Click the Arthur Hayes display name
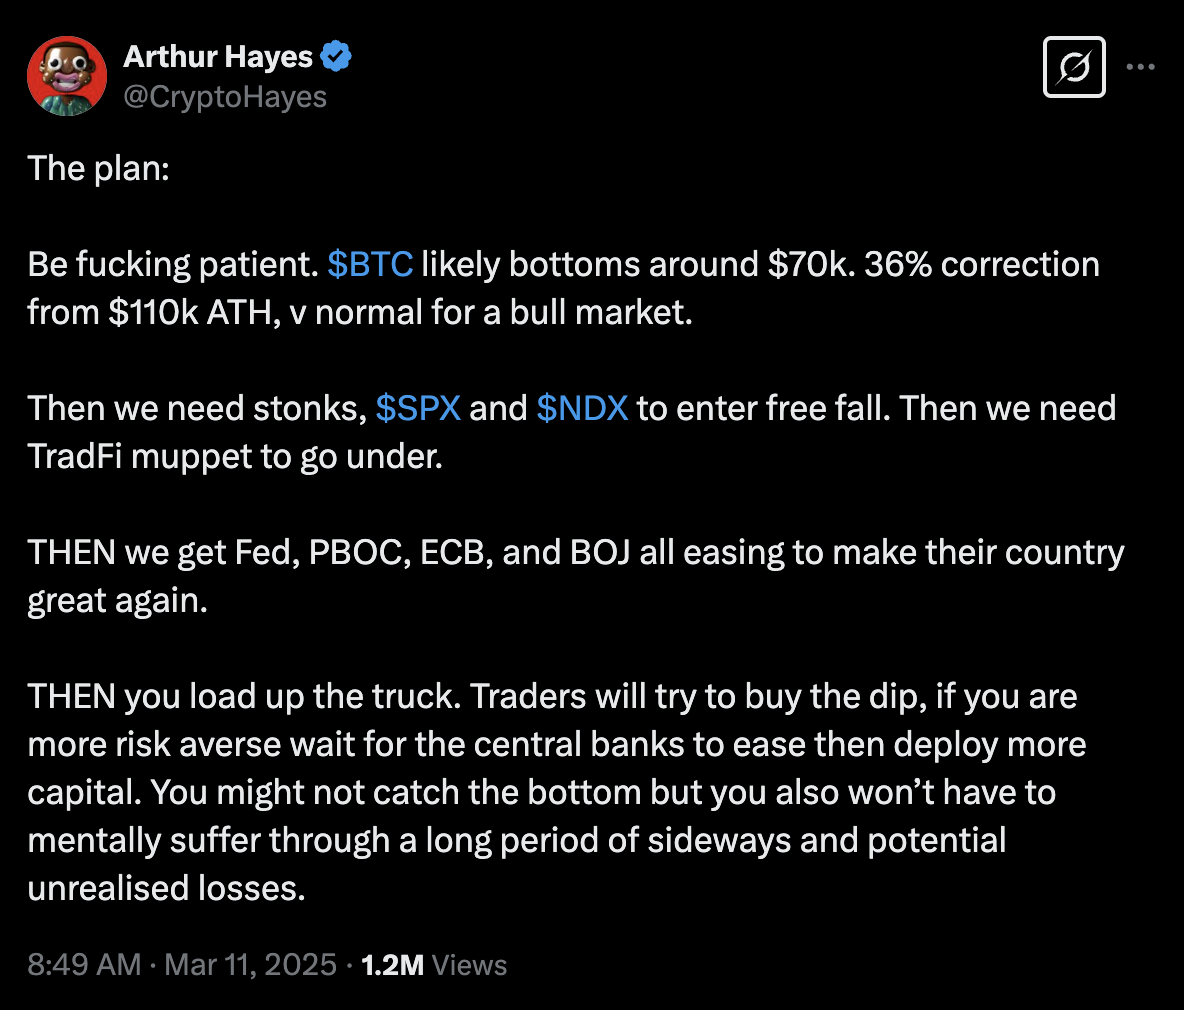The width and height of the screenshot is (1184, 1010). (218, 57)
